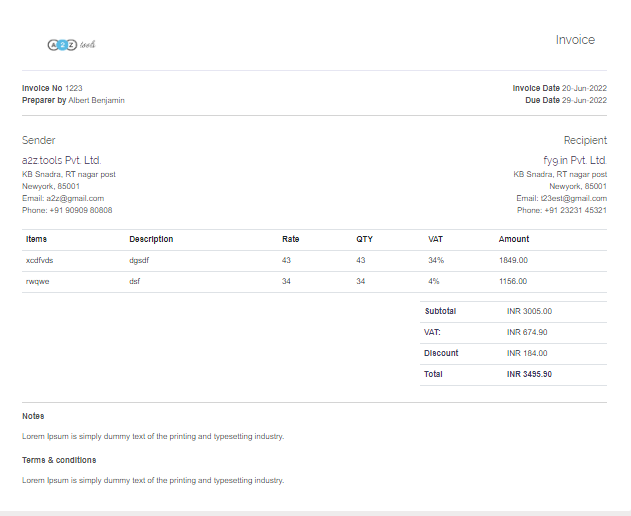The width and height of the screenshot is (631, 516).
Task: Click the Terms & conditions heading
Action: click(59, 460)
